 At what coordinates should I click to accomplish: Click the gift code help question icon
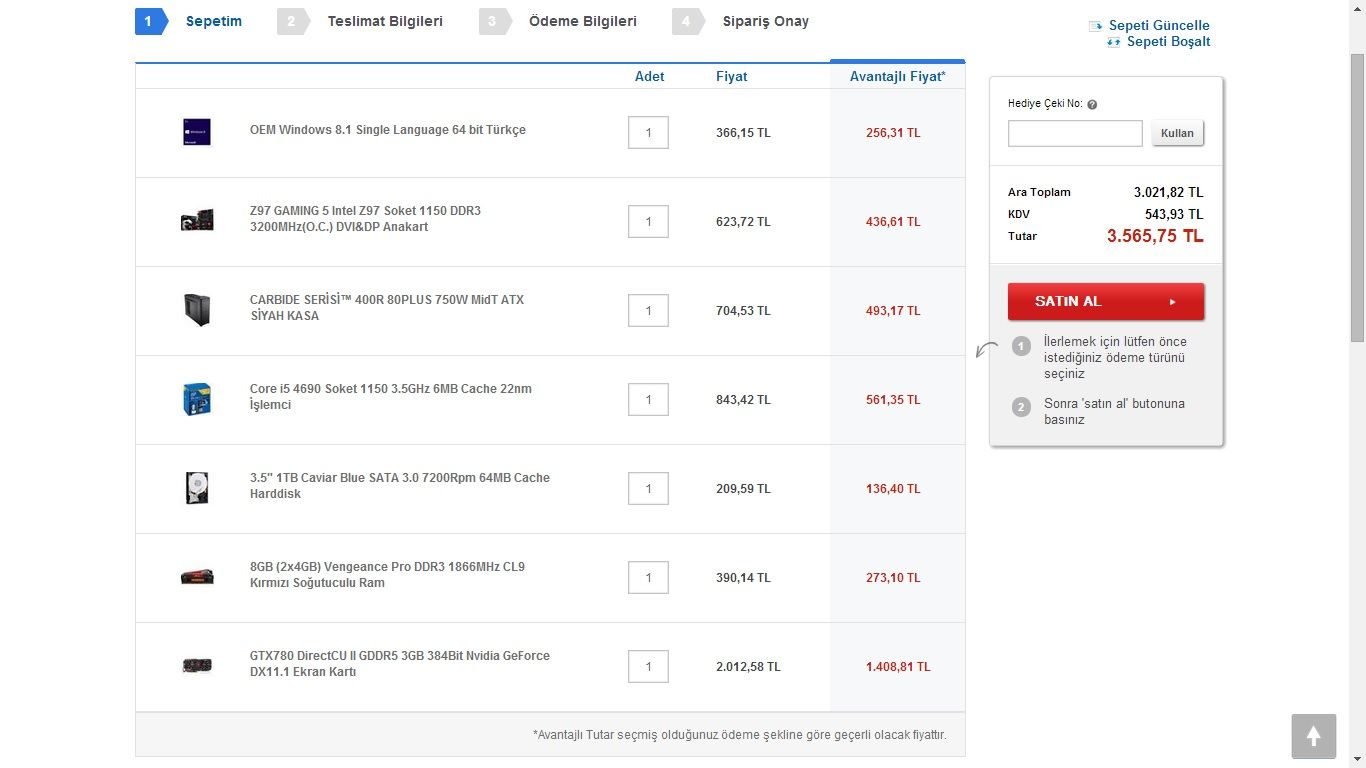tap(1092, 104)
